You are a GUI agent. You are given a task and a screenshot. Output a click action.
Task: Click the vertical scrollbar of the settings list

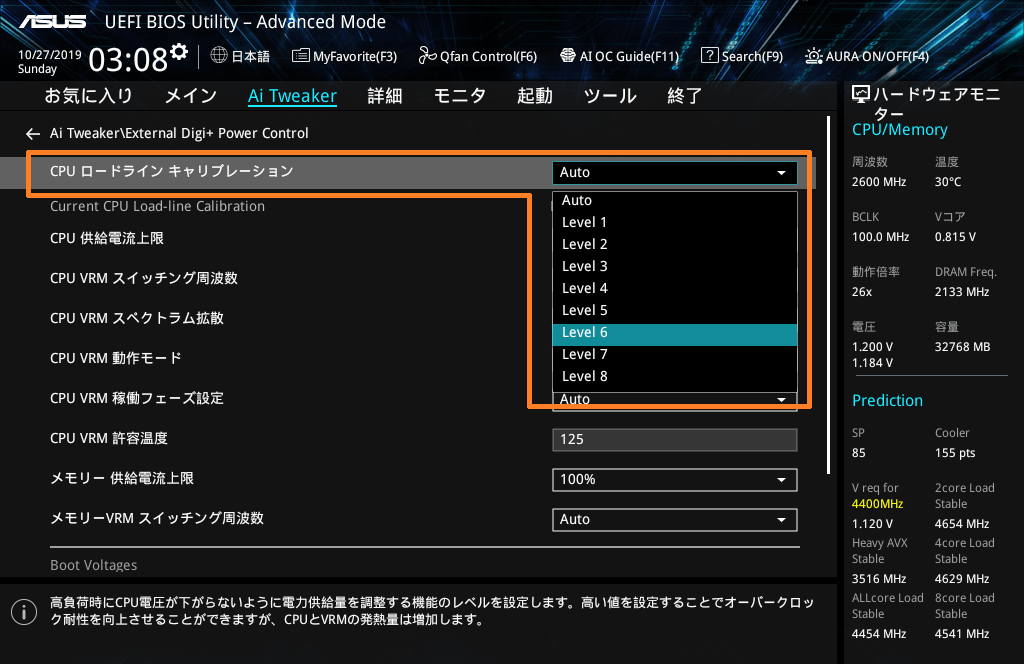click(828, 295)
